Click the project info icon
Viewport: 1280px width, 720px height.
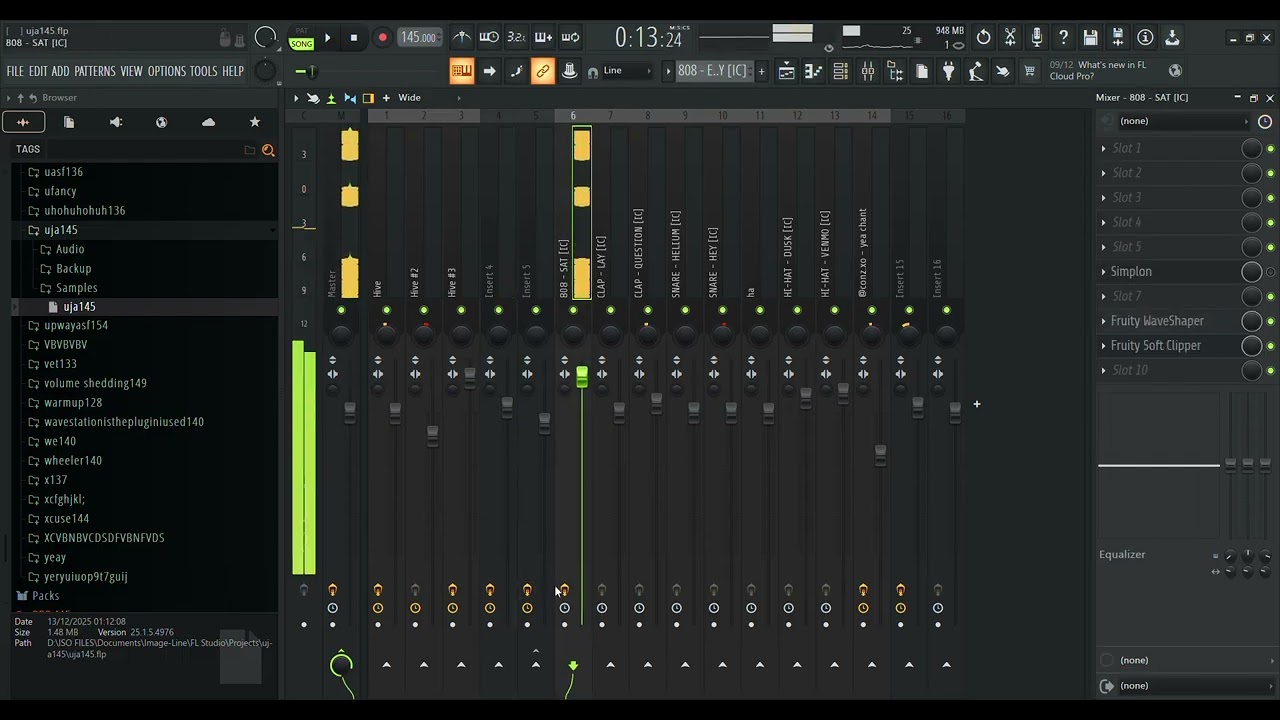tap(1145, 38)
